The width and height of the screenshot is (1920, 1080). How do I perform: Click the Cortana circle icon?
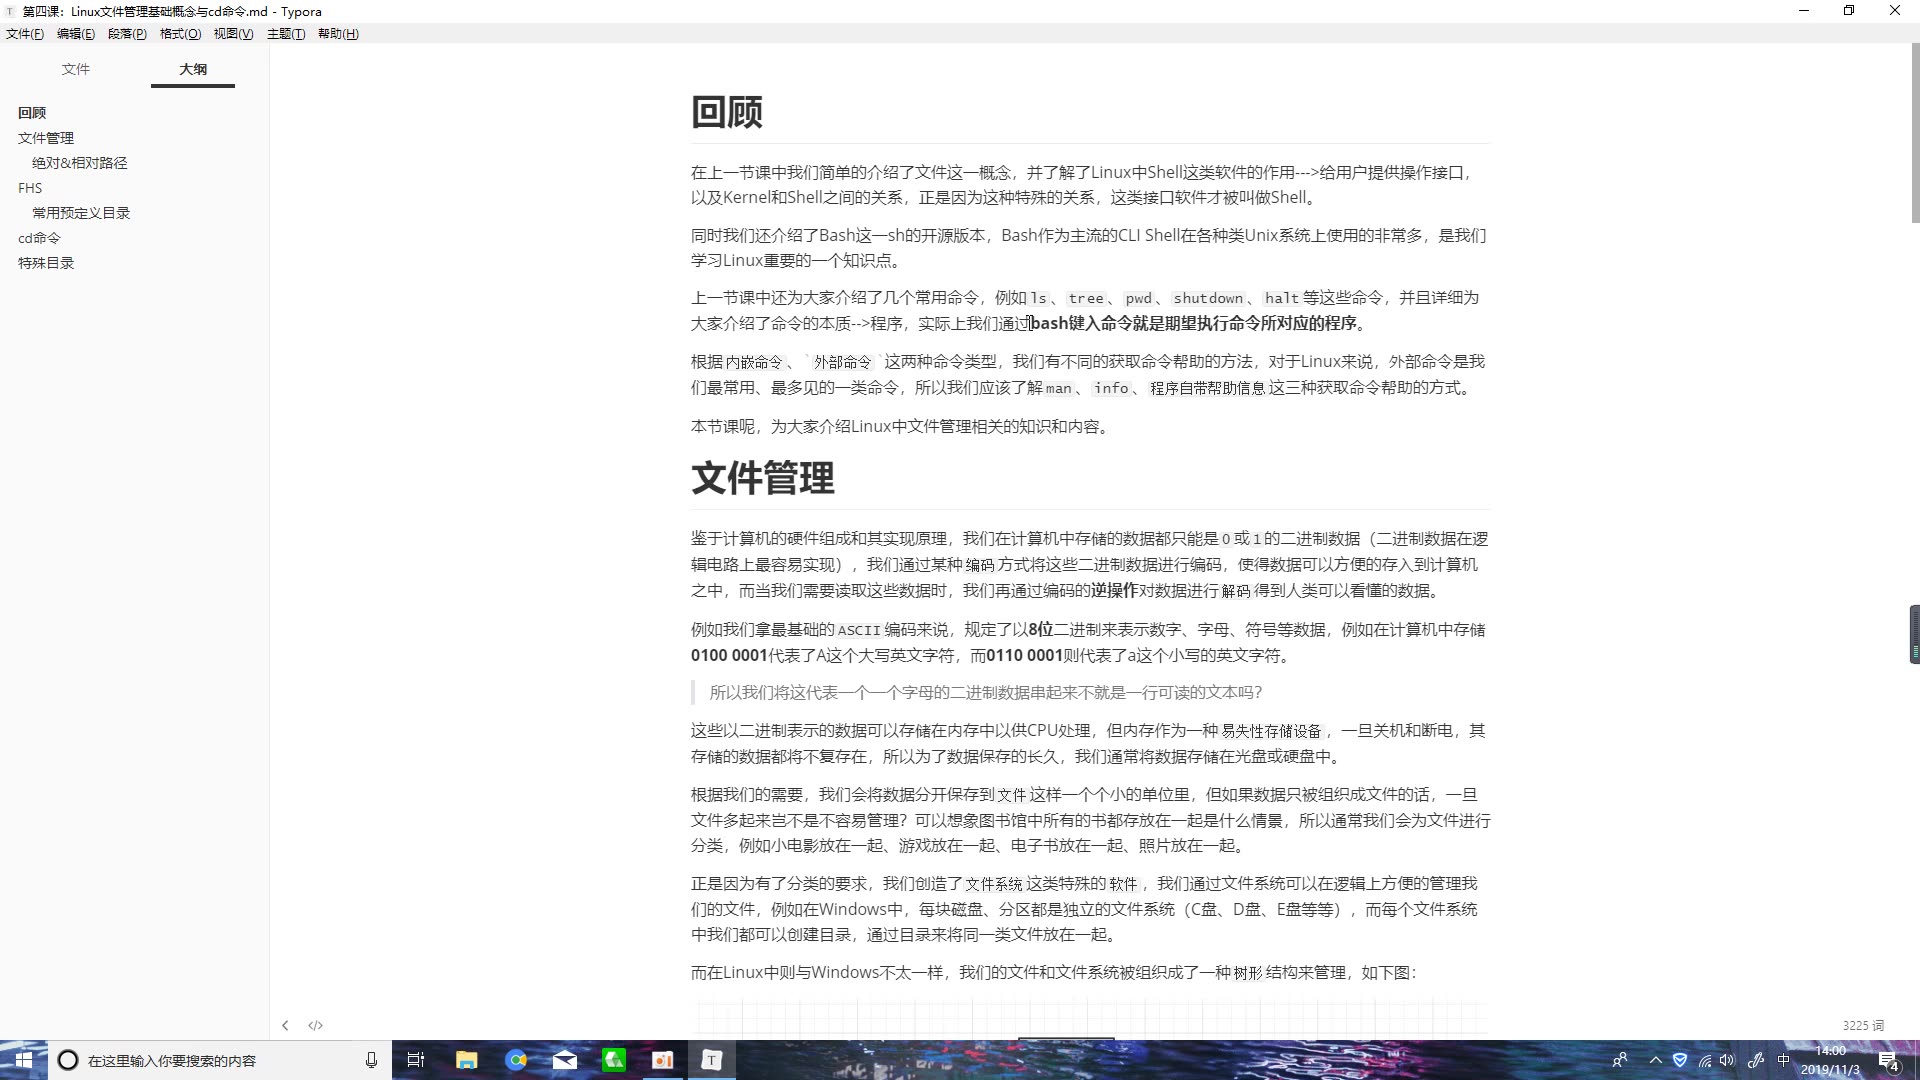tap(68, 1060)
